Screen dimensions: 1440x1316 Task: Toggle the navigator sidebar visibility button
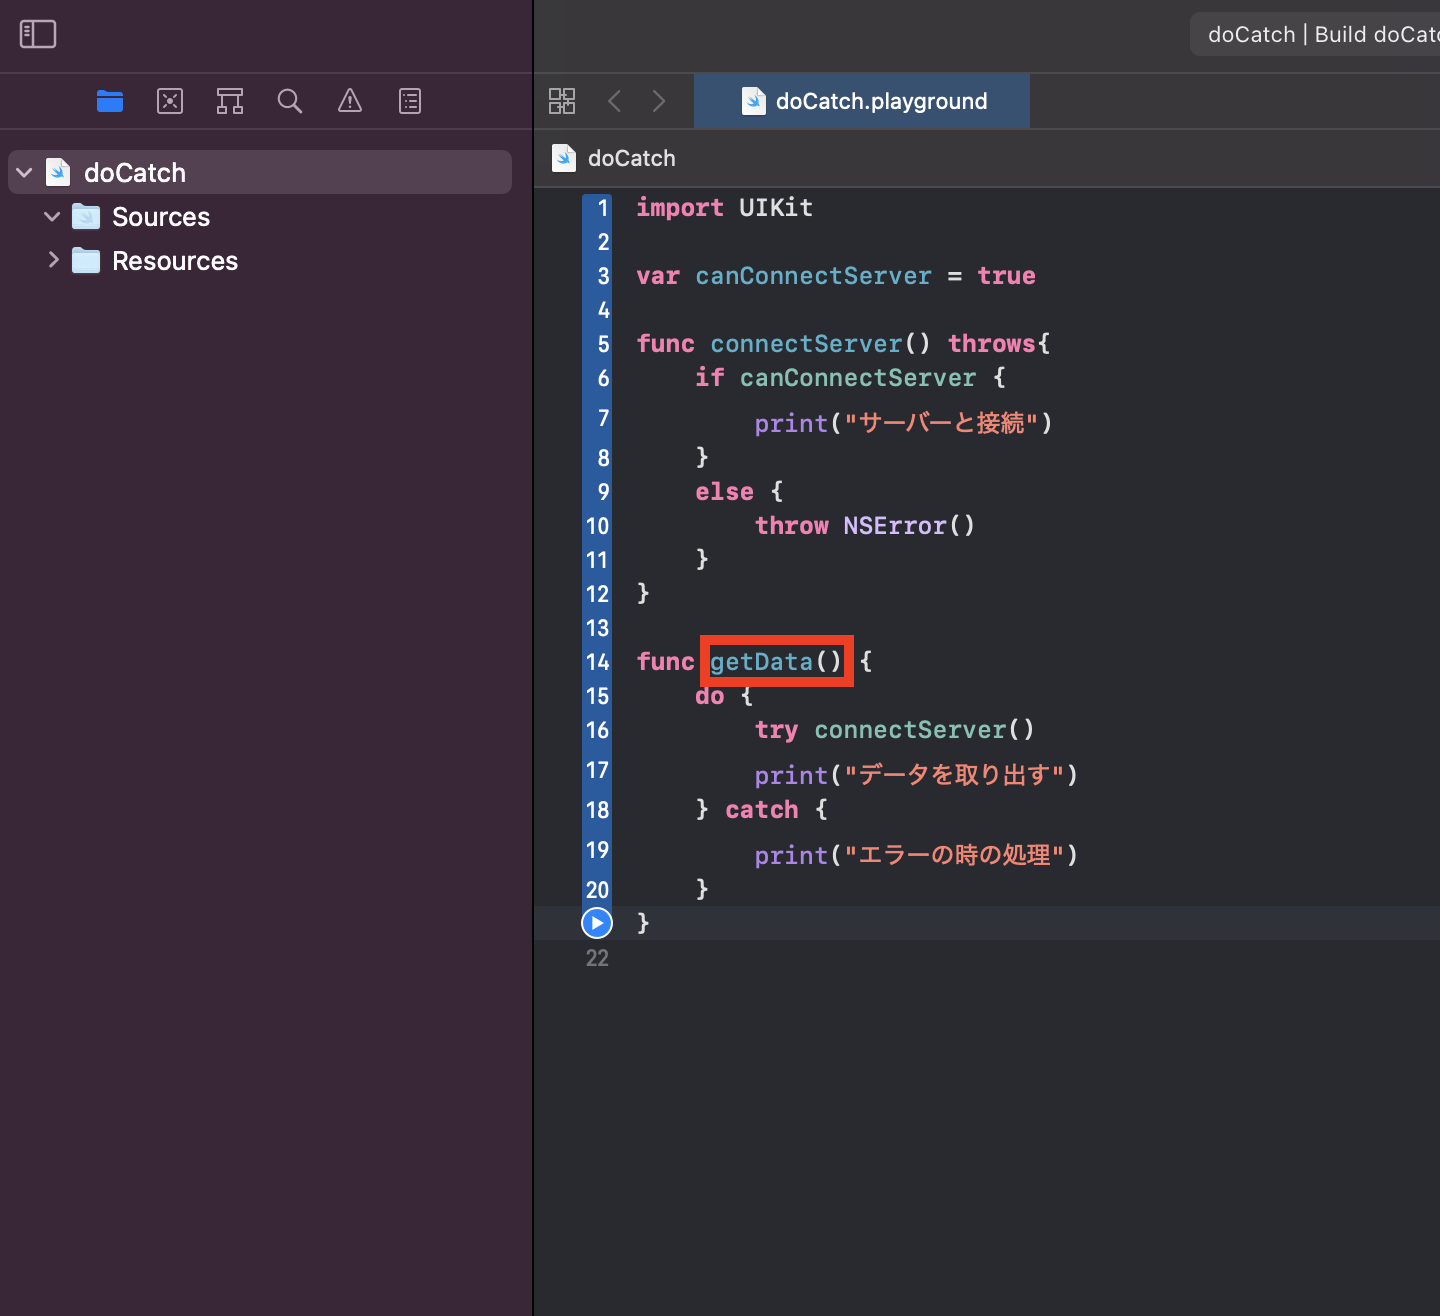[38, 34]
